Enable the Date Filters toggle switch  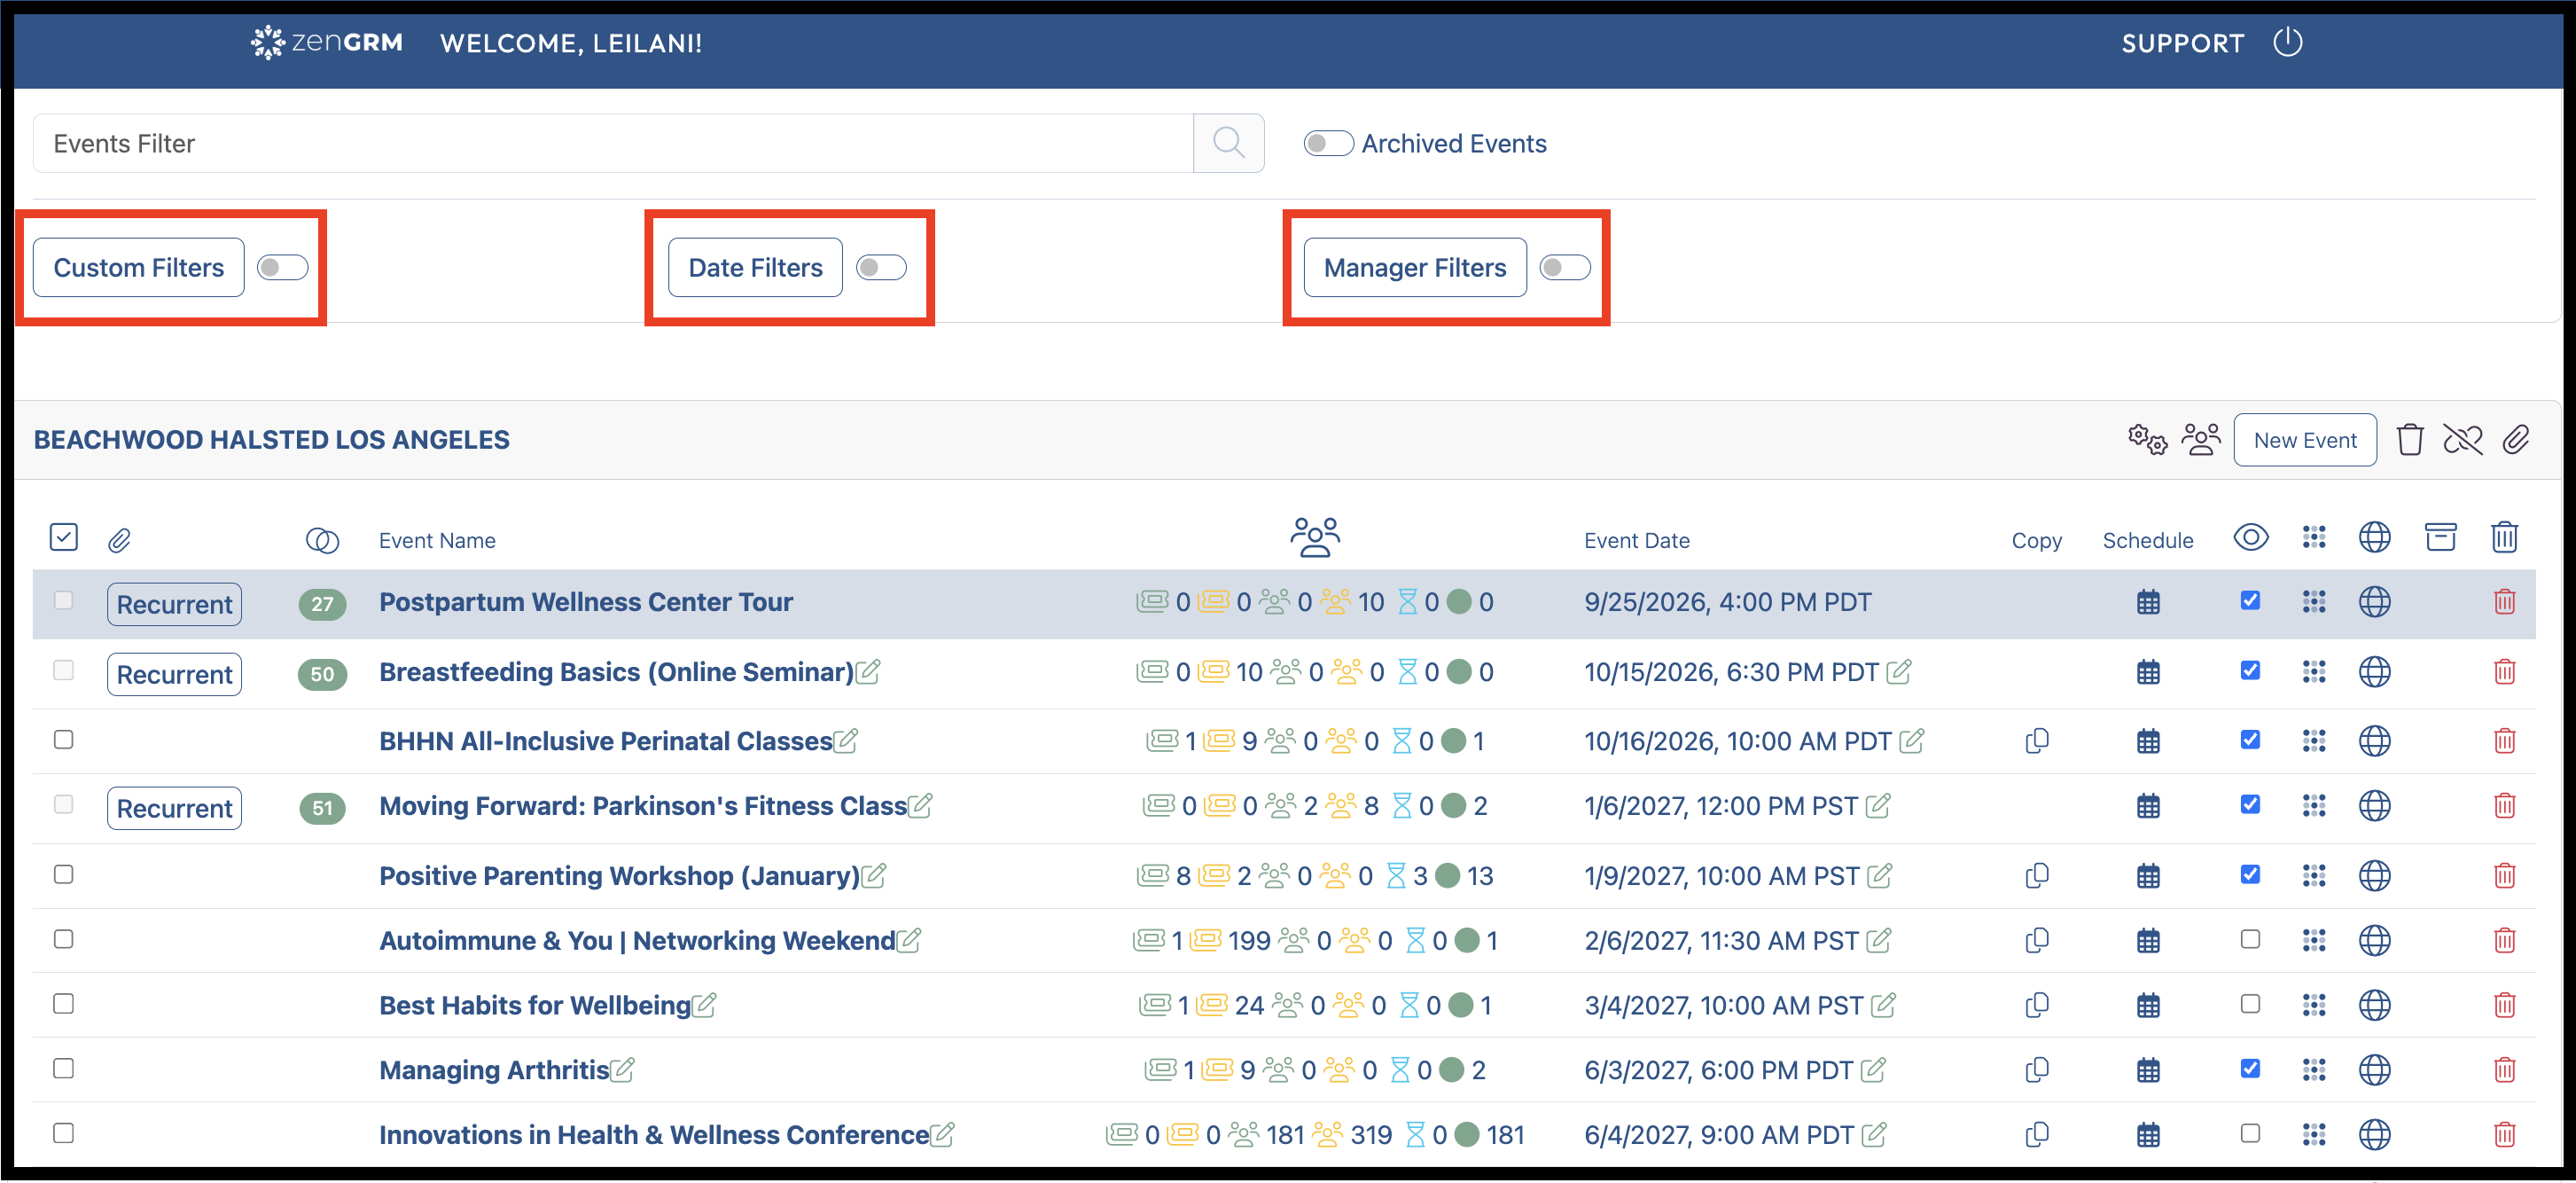tap(881, 267)
